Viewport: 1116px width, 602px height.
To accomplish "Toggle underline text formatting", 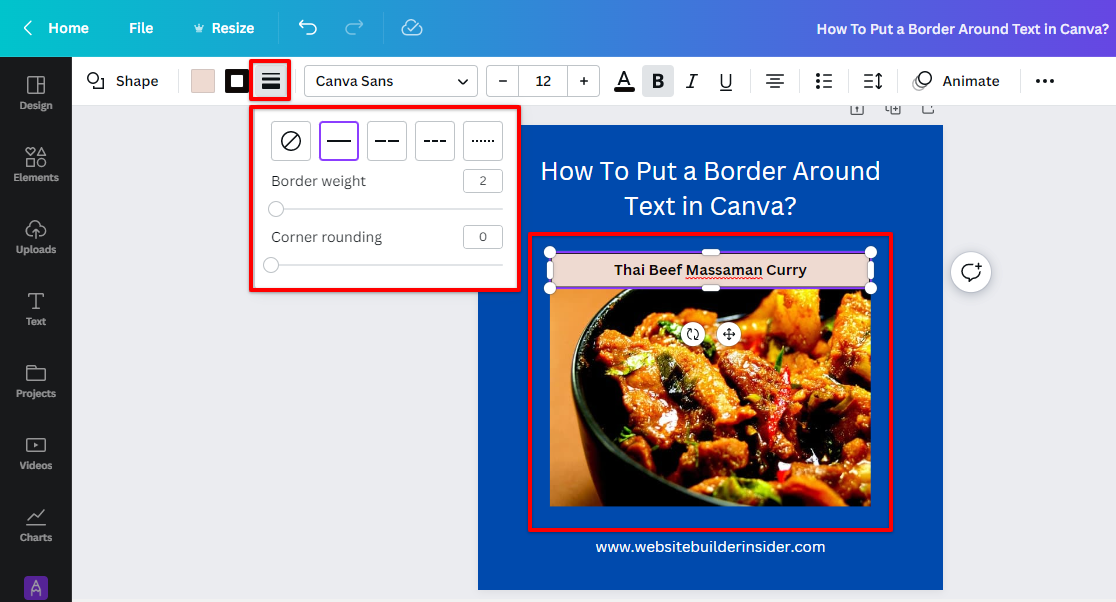I will point(726,81).
